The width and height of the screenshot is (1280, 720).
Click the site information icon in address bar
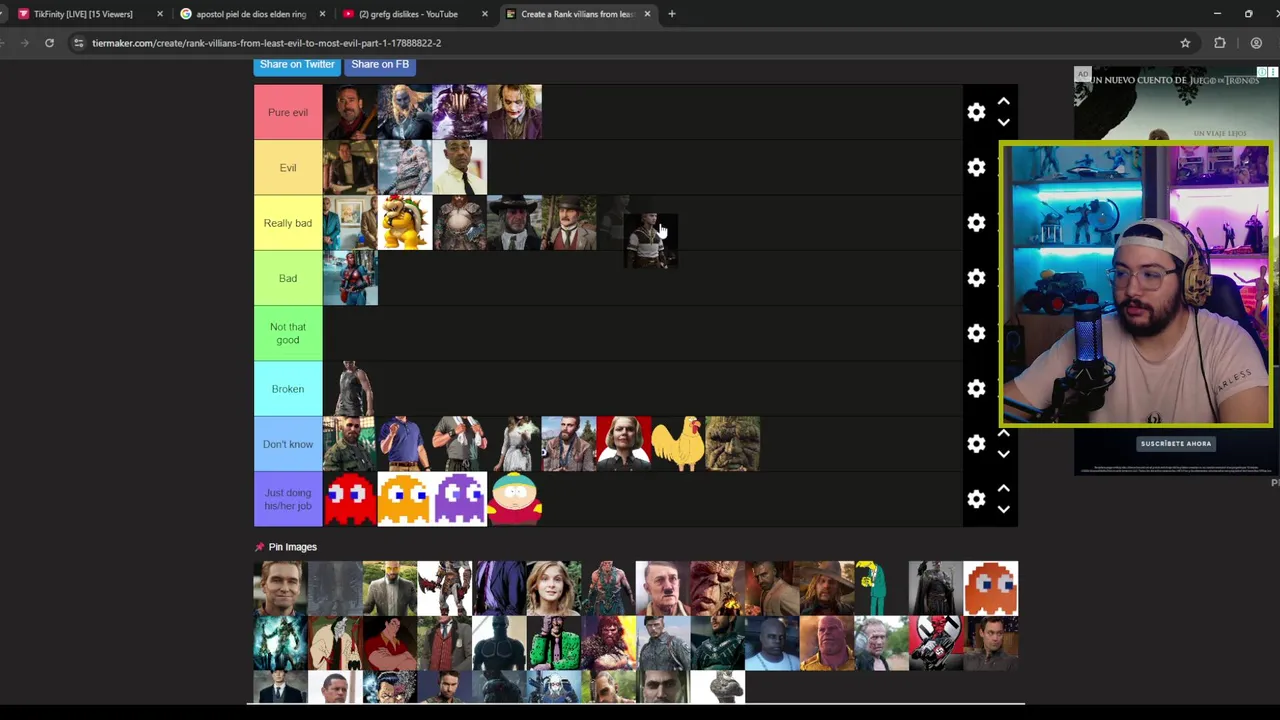pyautogui.click(x=79, y=43)
